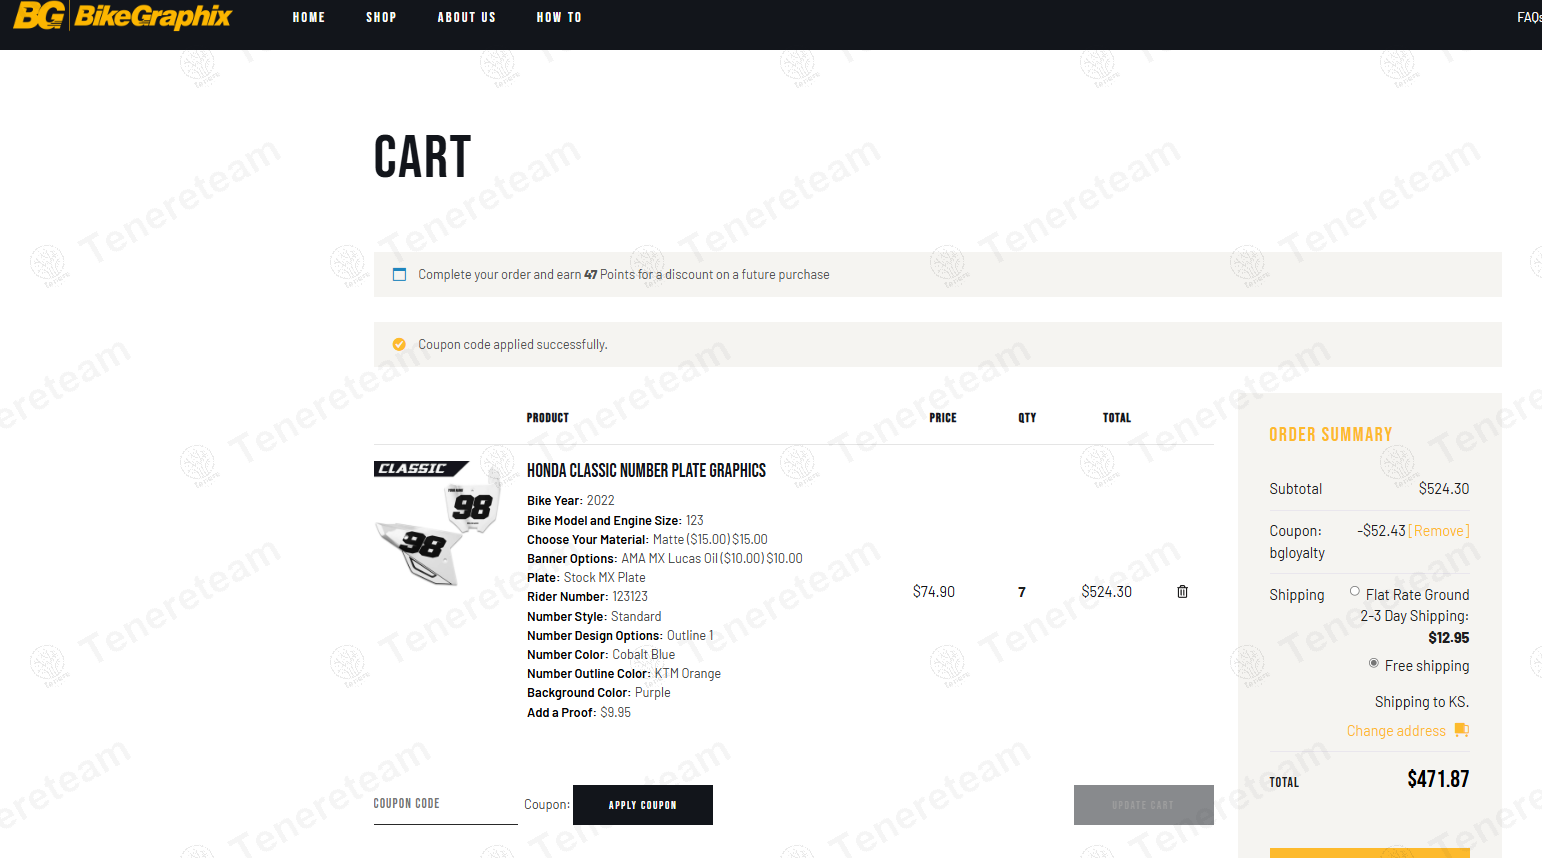
Task: Go to the HOME menu
Action: click(309, 18)
